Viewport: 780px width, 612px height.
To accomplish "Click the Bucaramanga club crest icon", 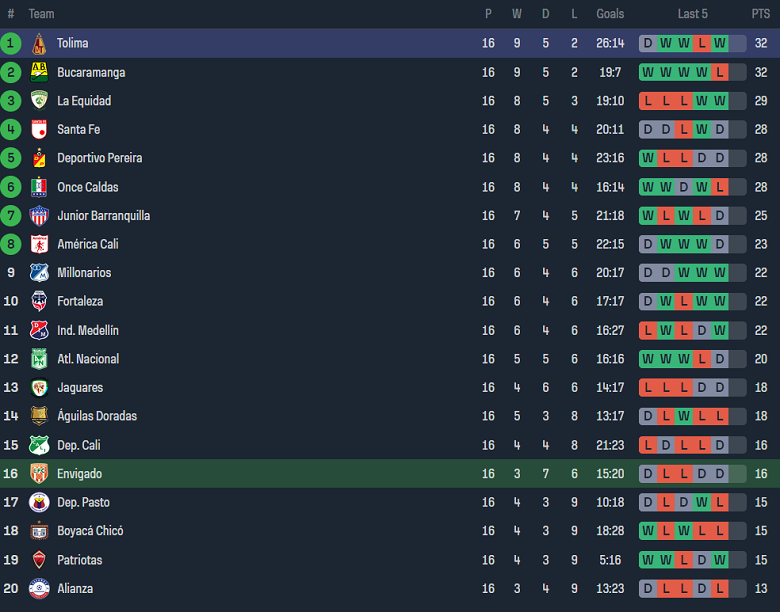I will (x=39, y=72).
